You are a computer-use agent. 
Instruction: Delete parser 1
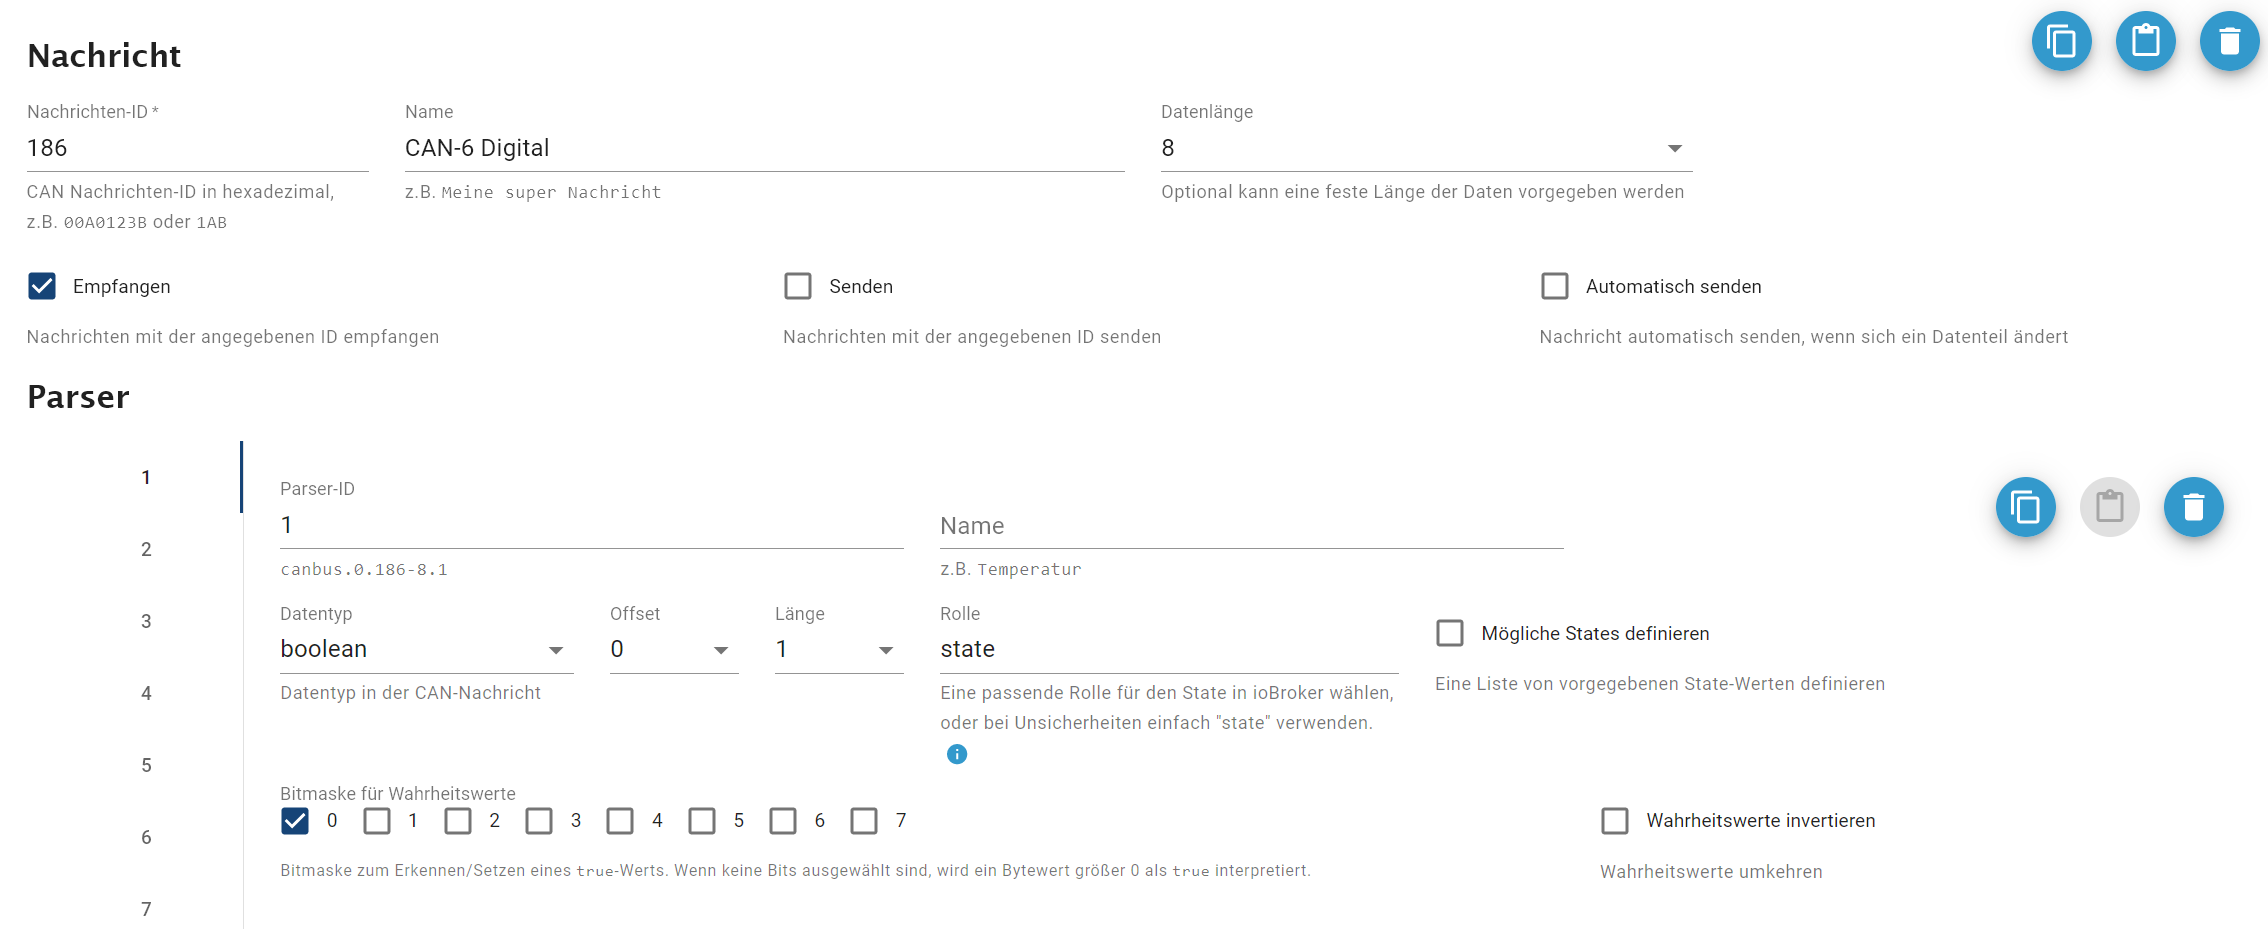[2193, 508]
